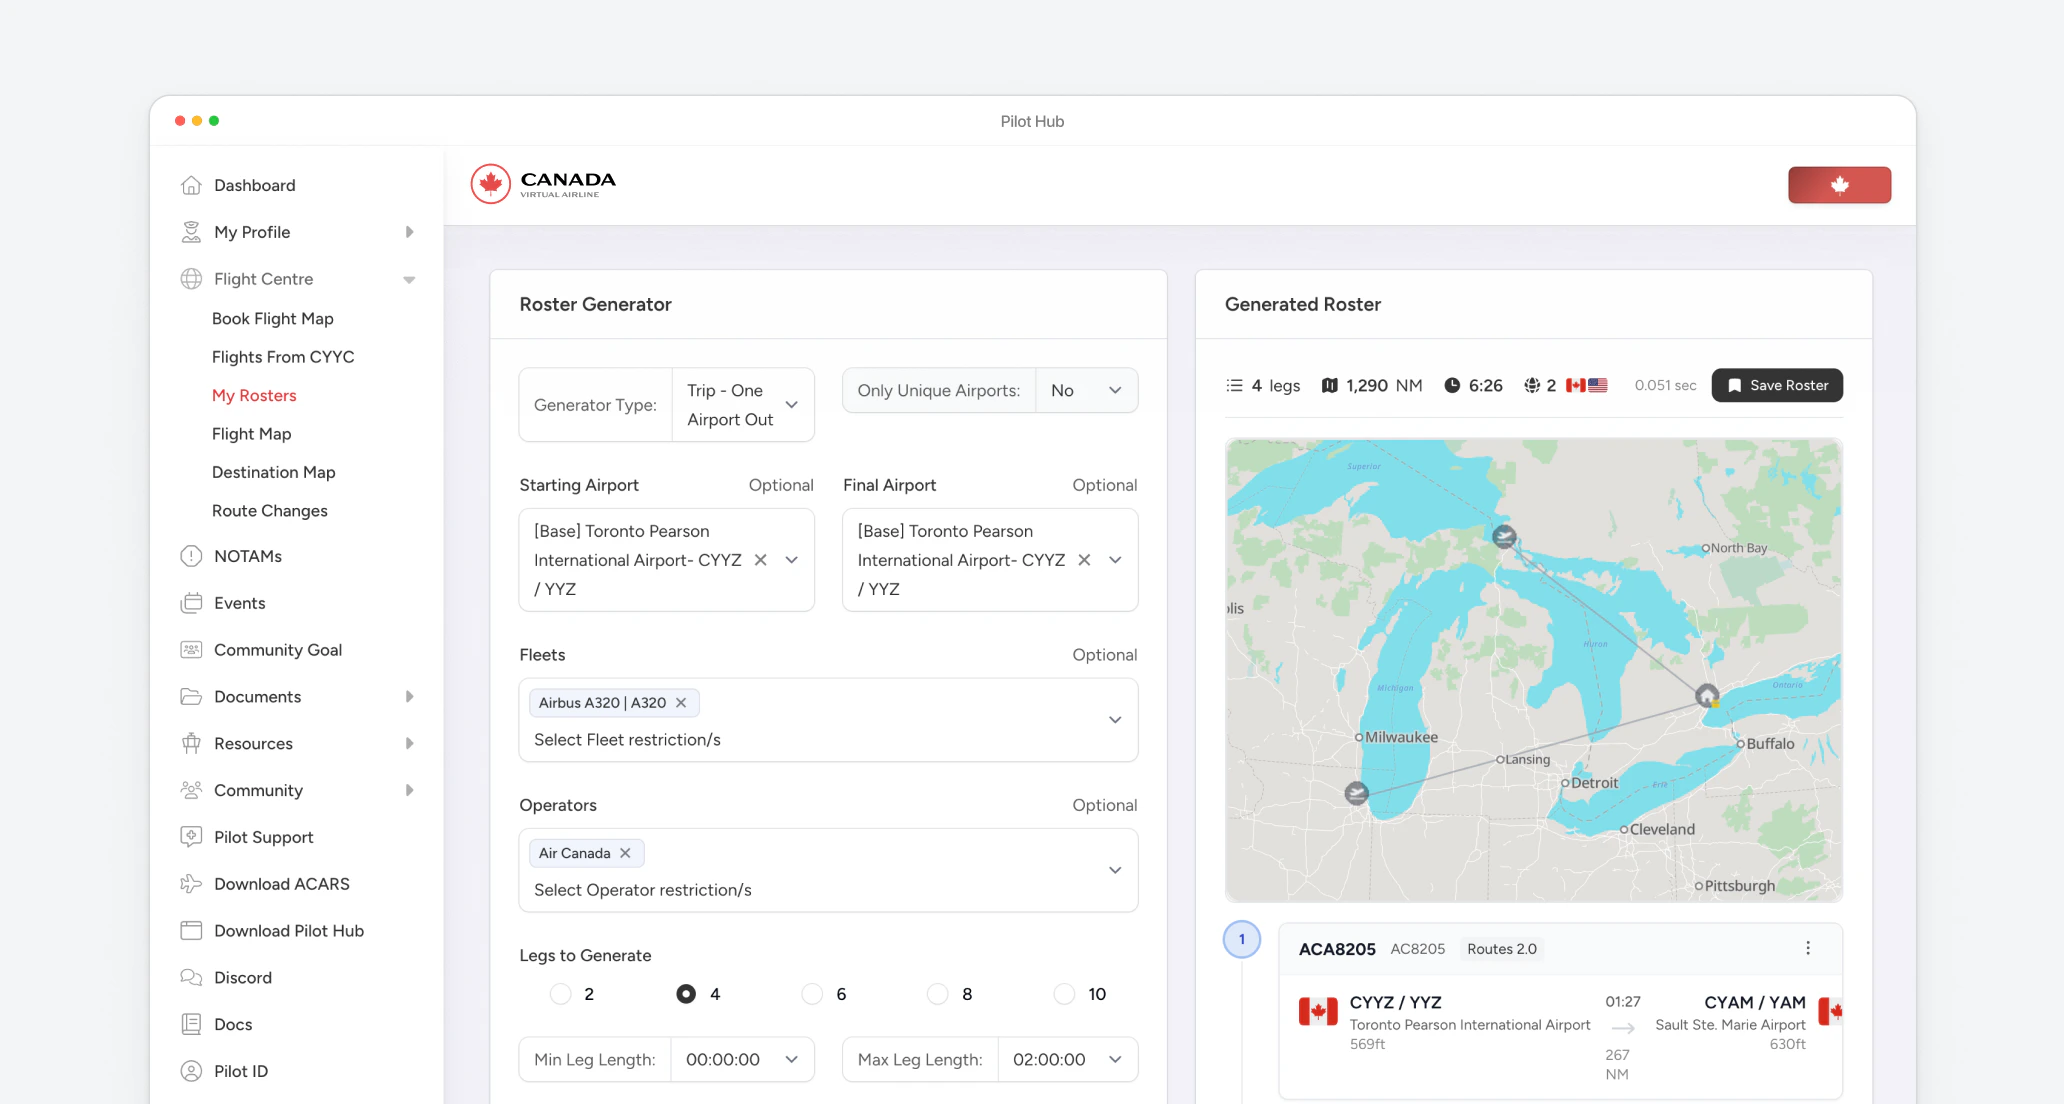Click the Chicago-area airport map marker
Screen dimensions: 2064x1104
pos(1357,793)
